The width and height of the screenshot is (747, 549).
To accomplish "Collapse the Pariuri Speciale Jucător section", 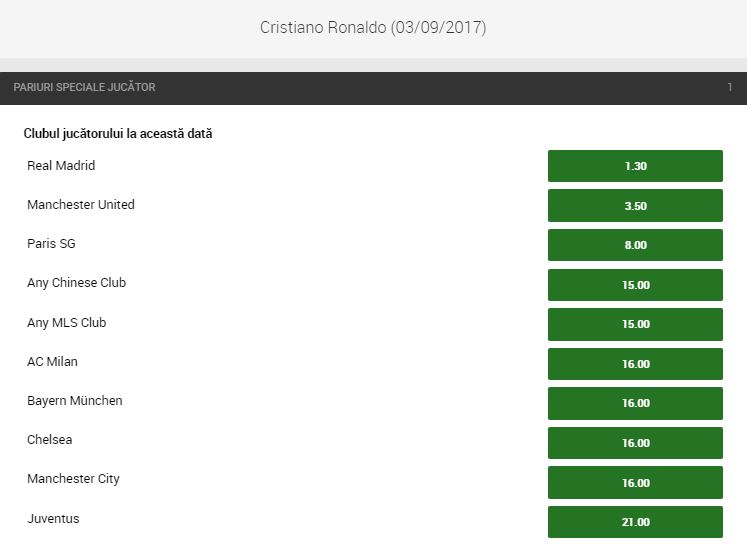I will point(85,88).
